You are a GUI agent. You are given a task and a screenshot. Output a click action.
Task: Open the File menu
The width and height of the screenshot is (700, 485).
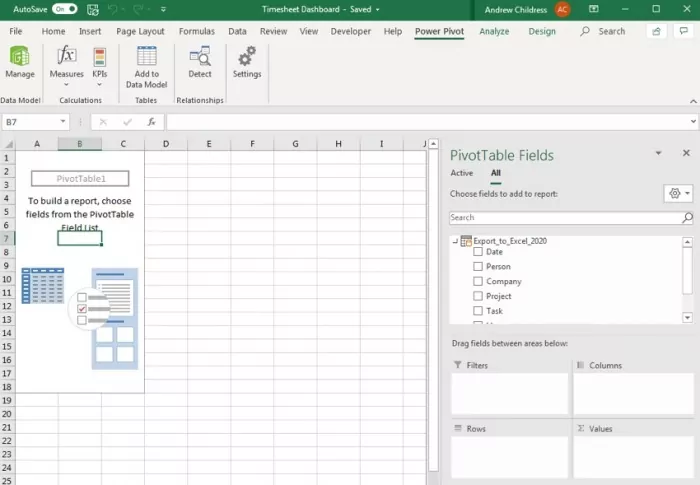16,31
